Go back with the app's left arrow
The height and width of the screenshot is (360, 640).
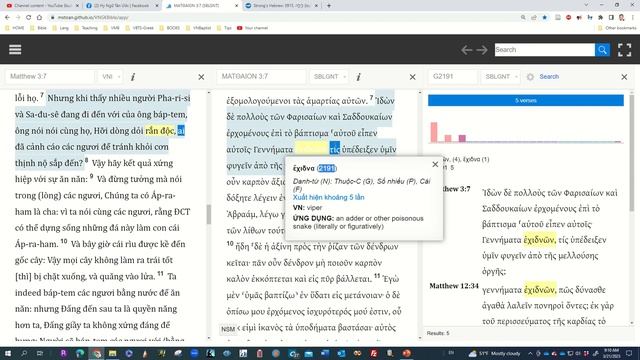pyautogui.click(x=467, y=50)
